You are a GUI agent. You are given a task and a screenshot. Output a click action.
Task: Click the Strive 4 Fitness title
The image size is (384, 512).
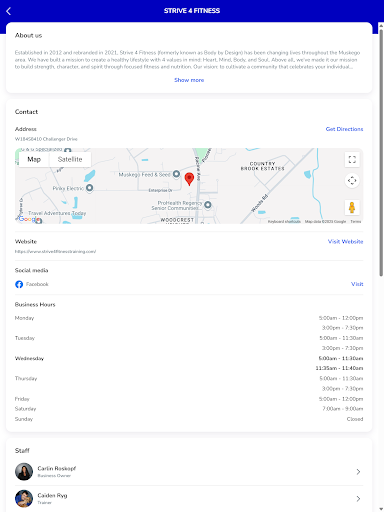[192, 11]
